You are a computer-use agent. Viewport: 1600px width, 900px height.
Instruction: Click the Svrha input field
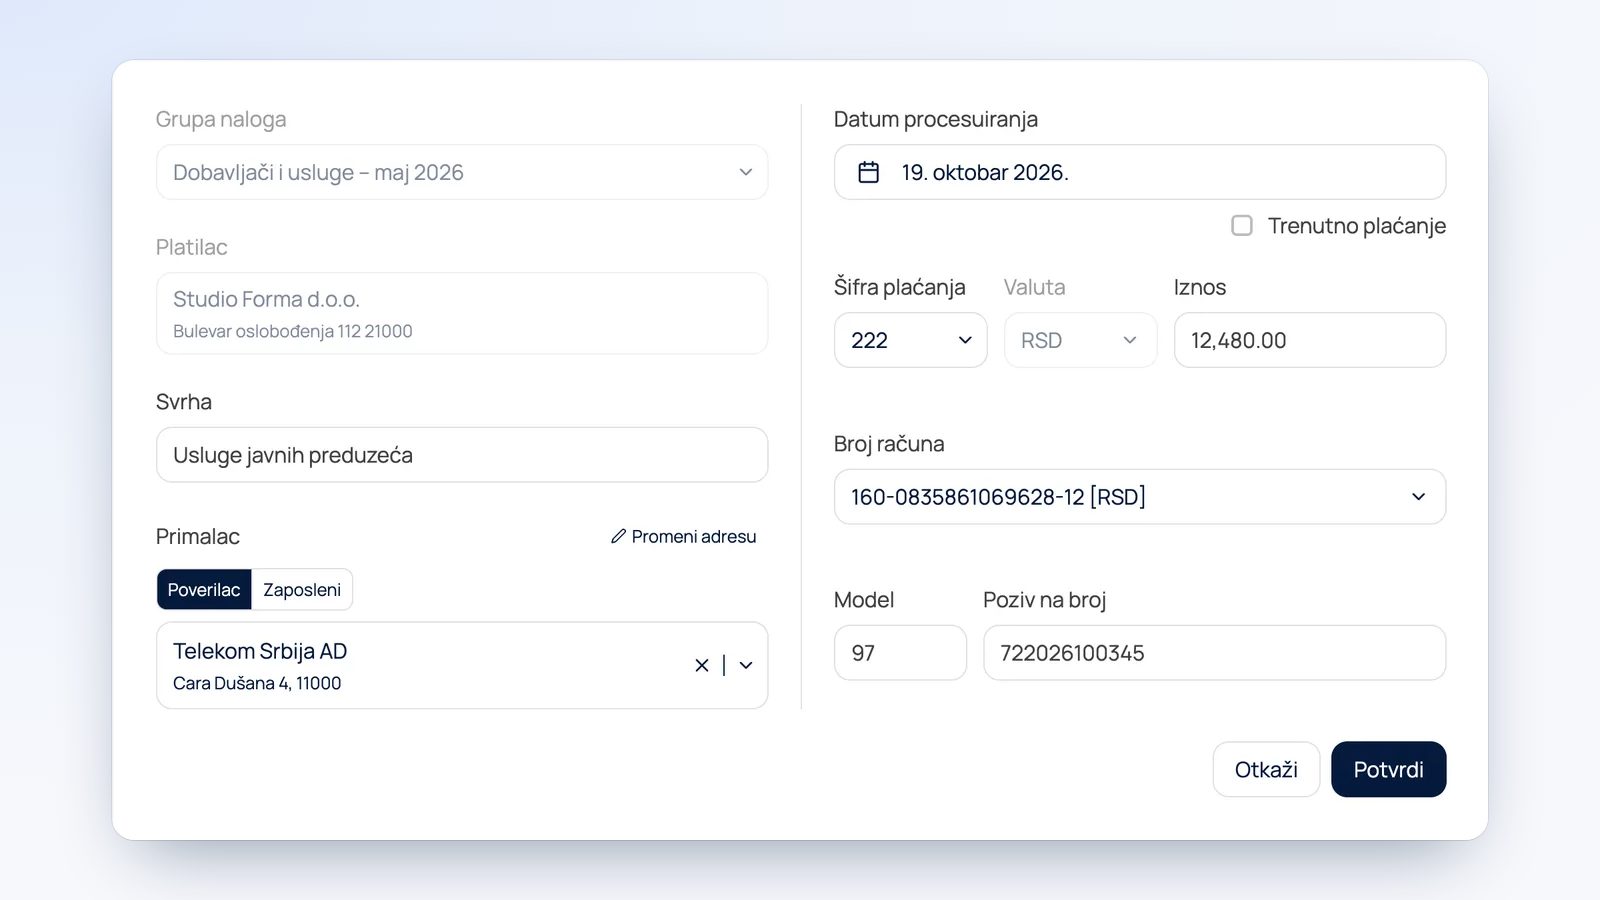(x=462, y=455)
